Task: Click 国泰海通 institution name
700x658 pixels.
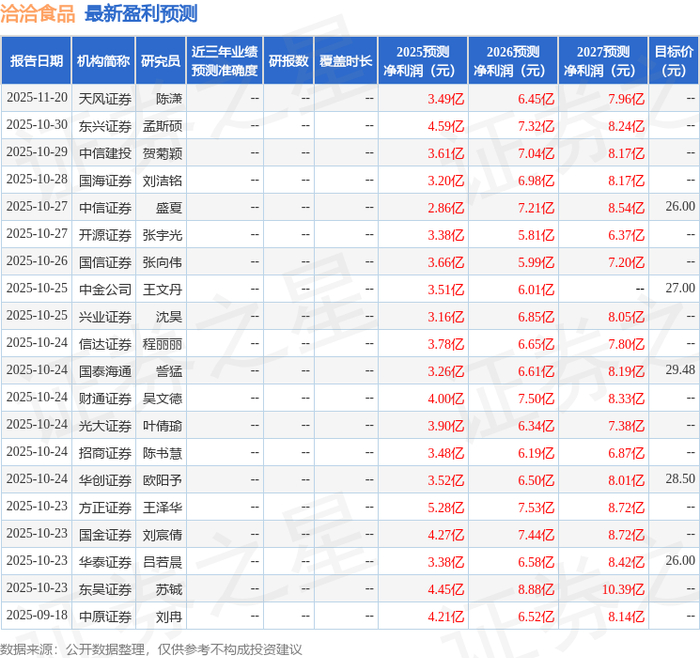Action: pyautogui.click(x=105, y=371)
